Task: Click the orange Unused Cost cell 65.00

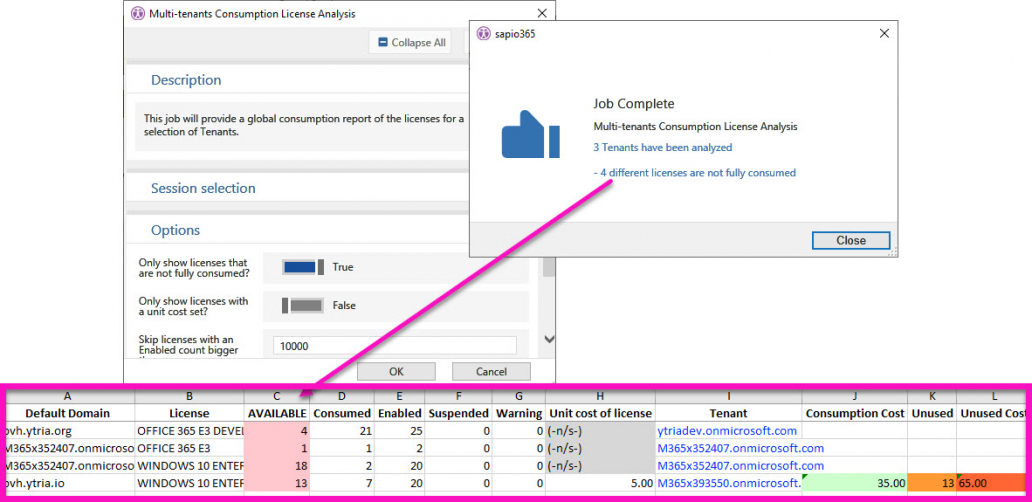Action: (991, 482)
